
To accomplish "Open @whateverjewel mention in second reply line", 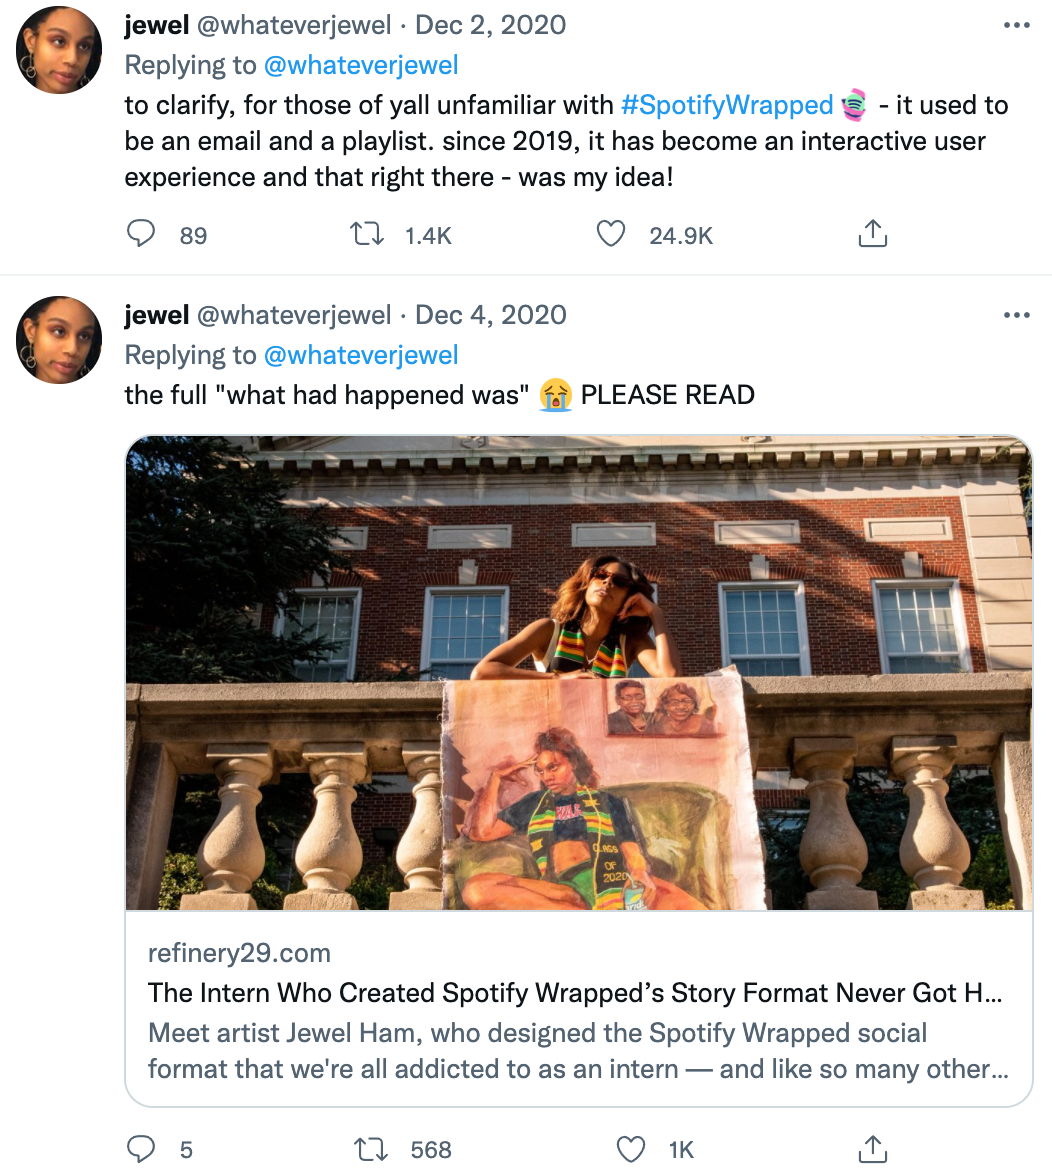I will 360,355.
